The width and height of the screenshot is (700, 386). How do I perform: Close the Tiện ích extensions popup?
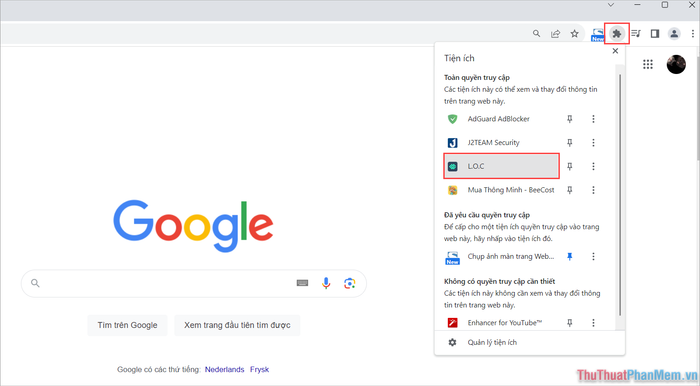click(615, 51)
